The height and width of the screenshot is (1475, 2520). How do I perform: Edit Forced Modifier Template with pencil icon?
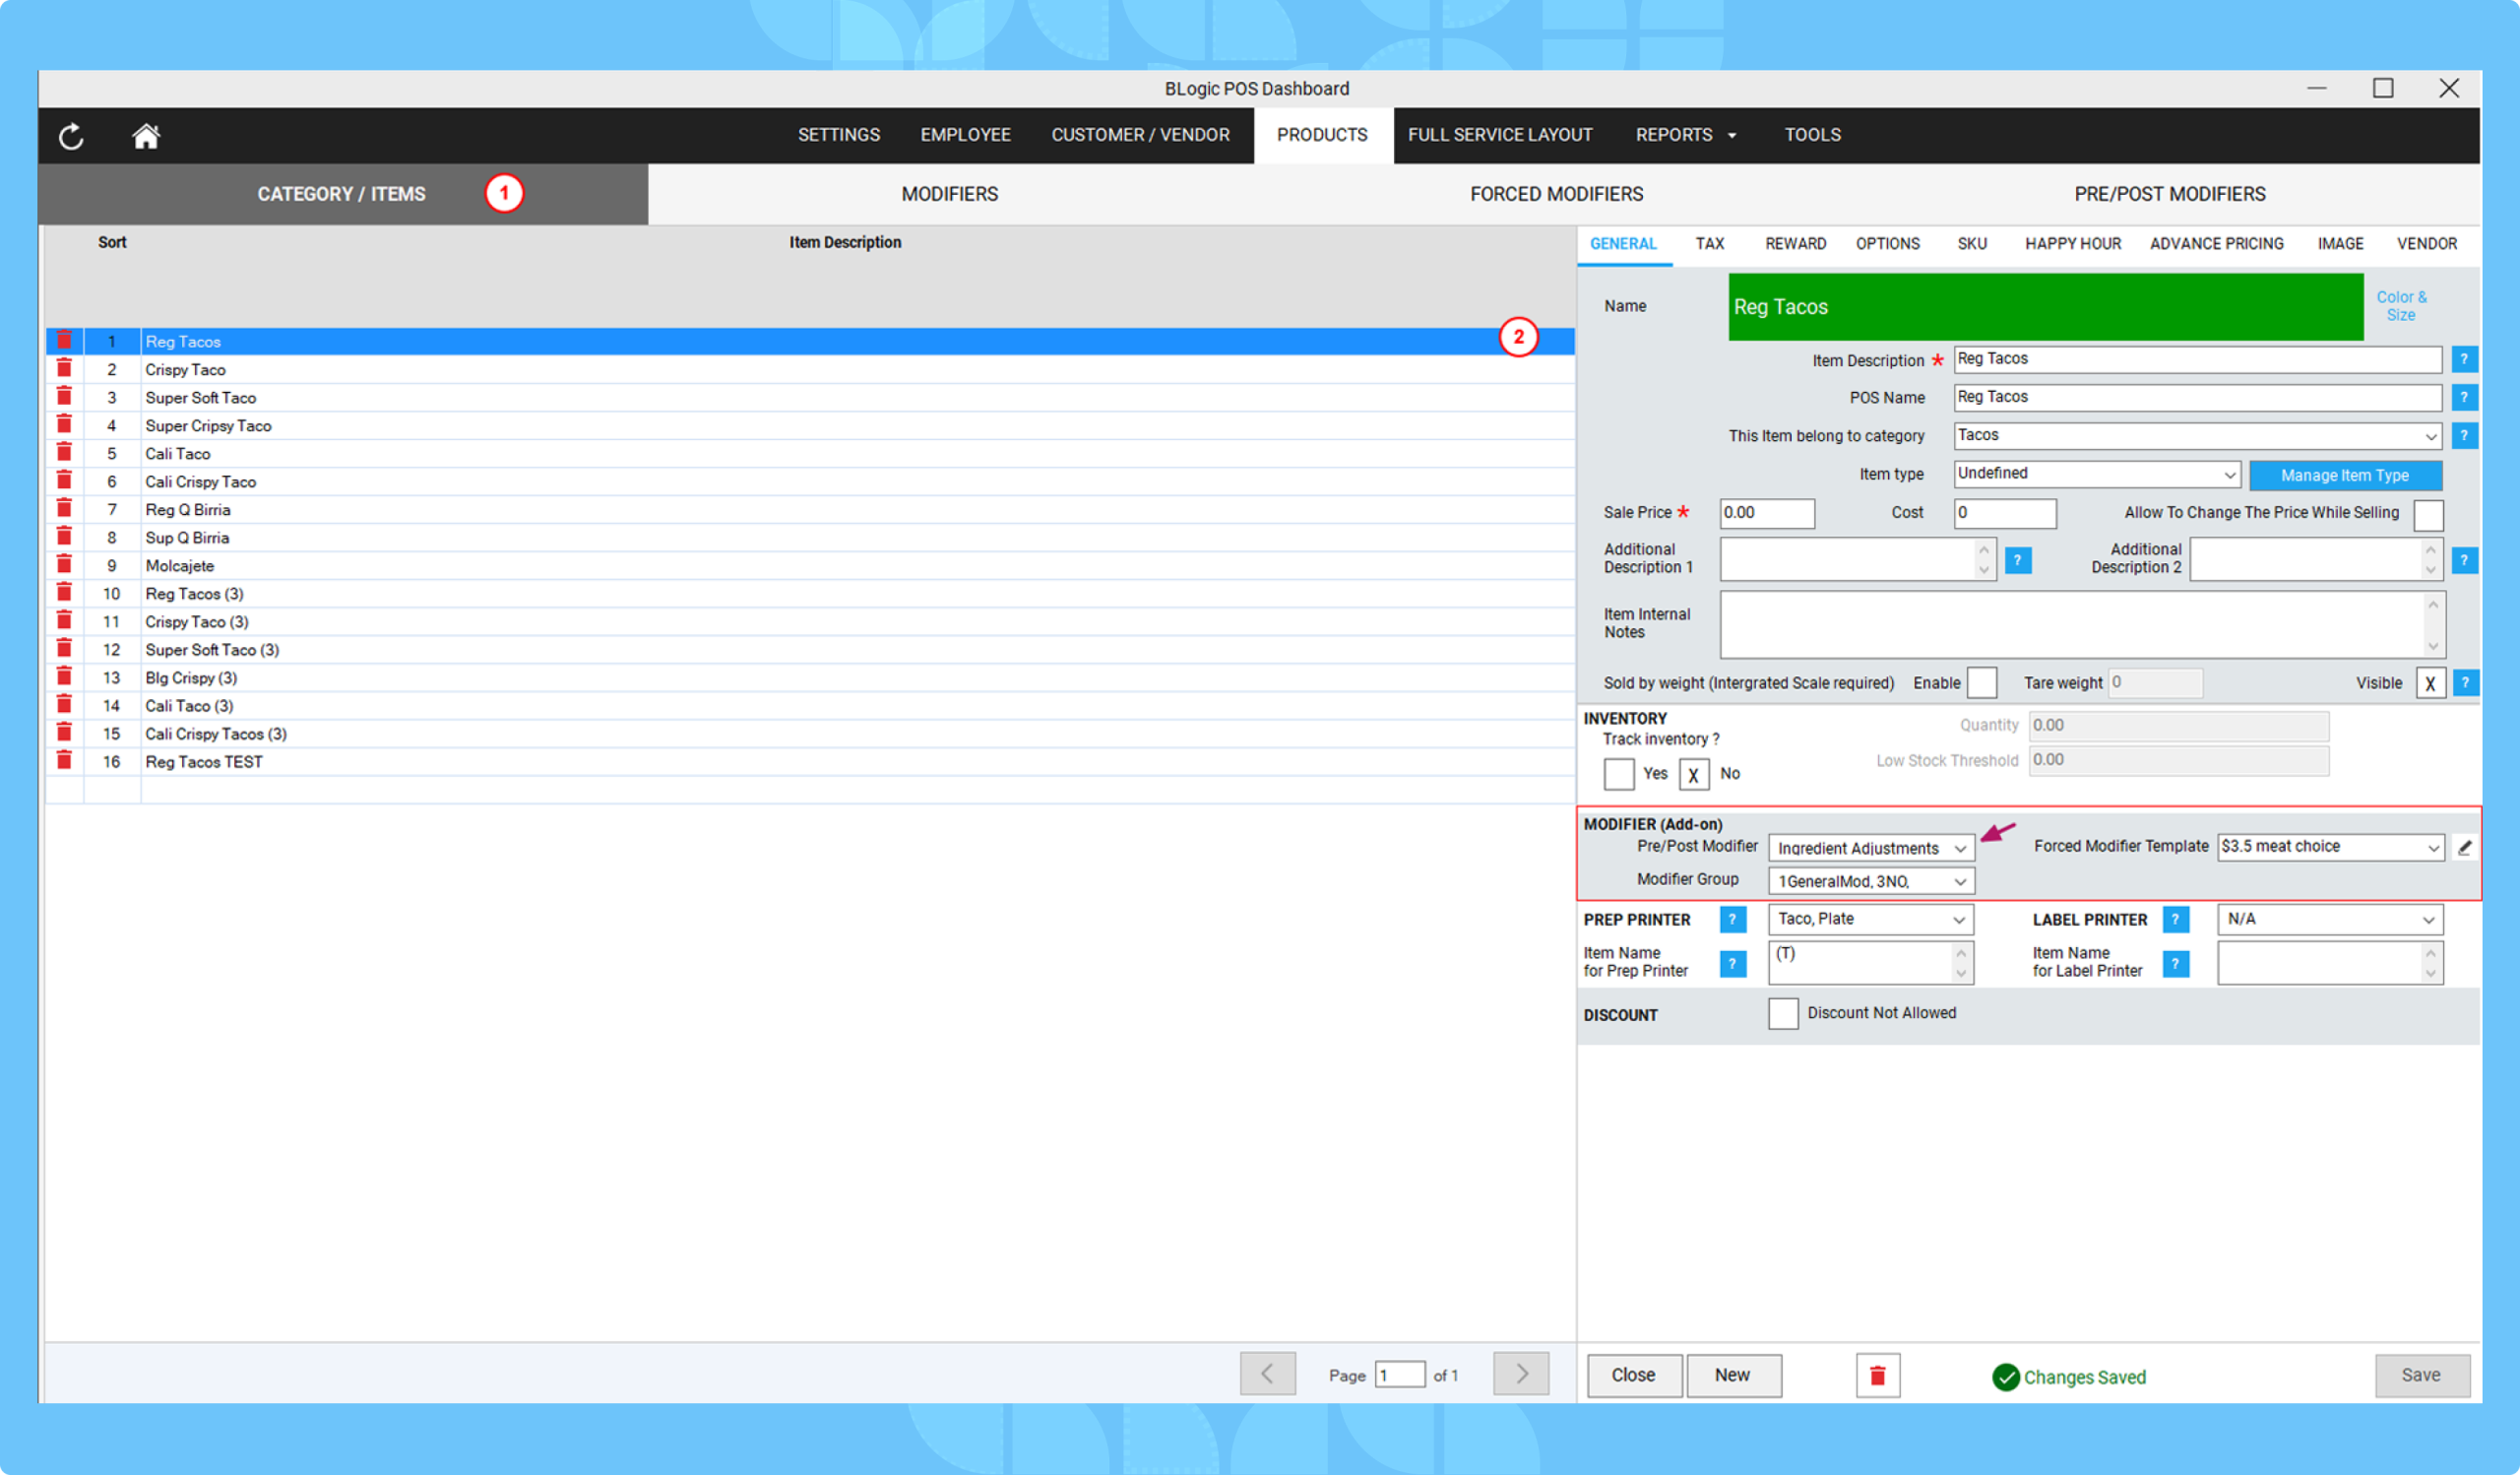[2464, 847]
